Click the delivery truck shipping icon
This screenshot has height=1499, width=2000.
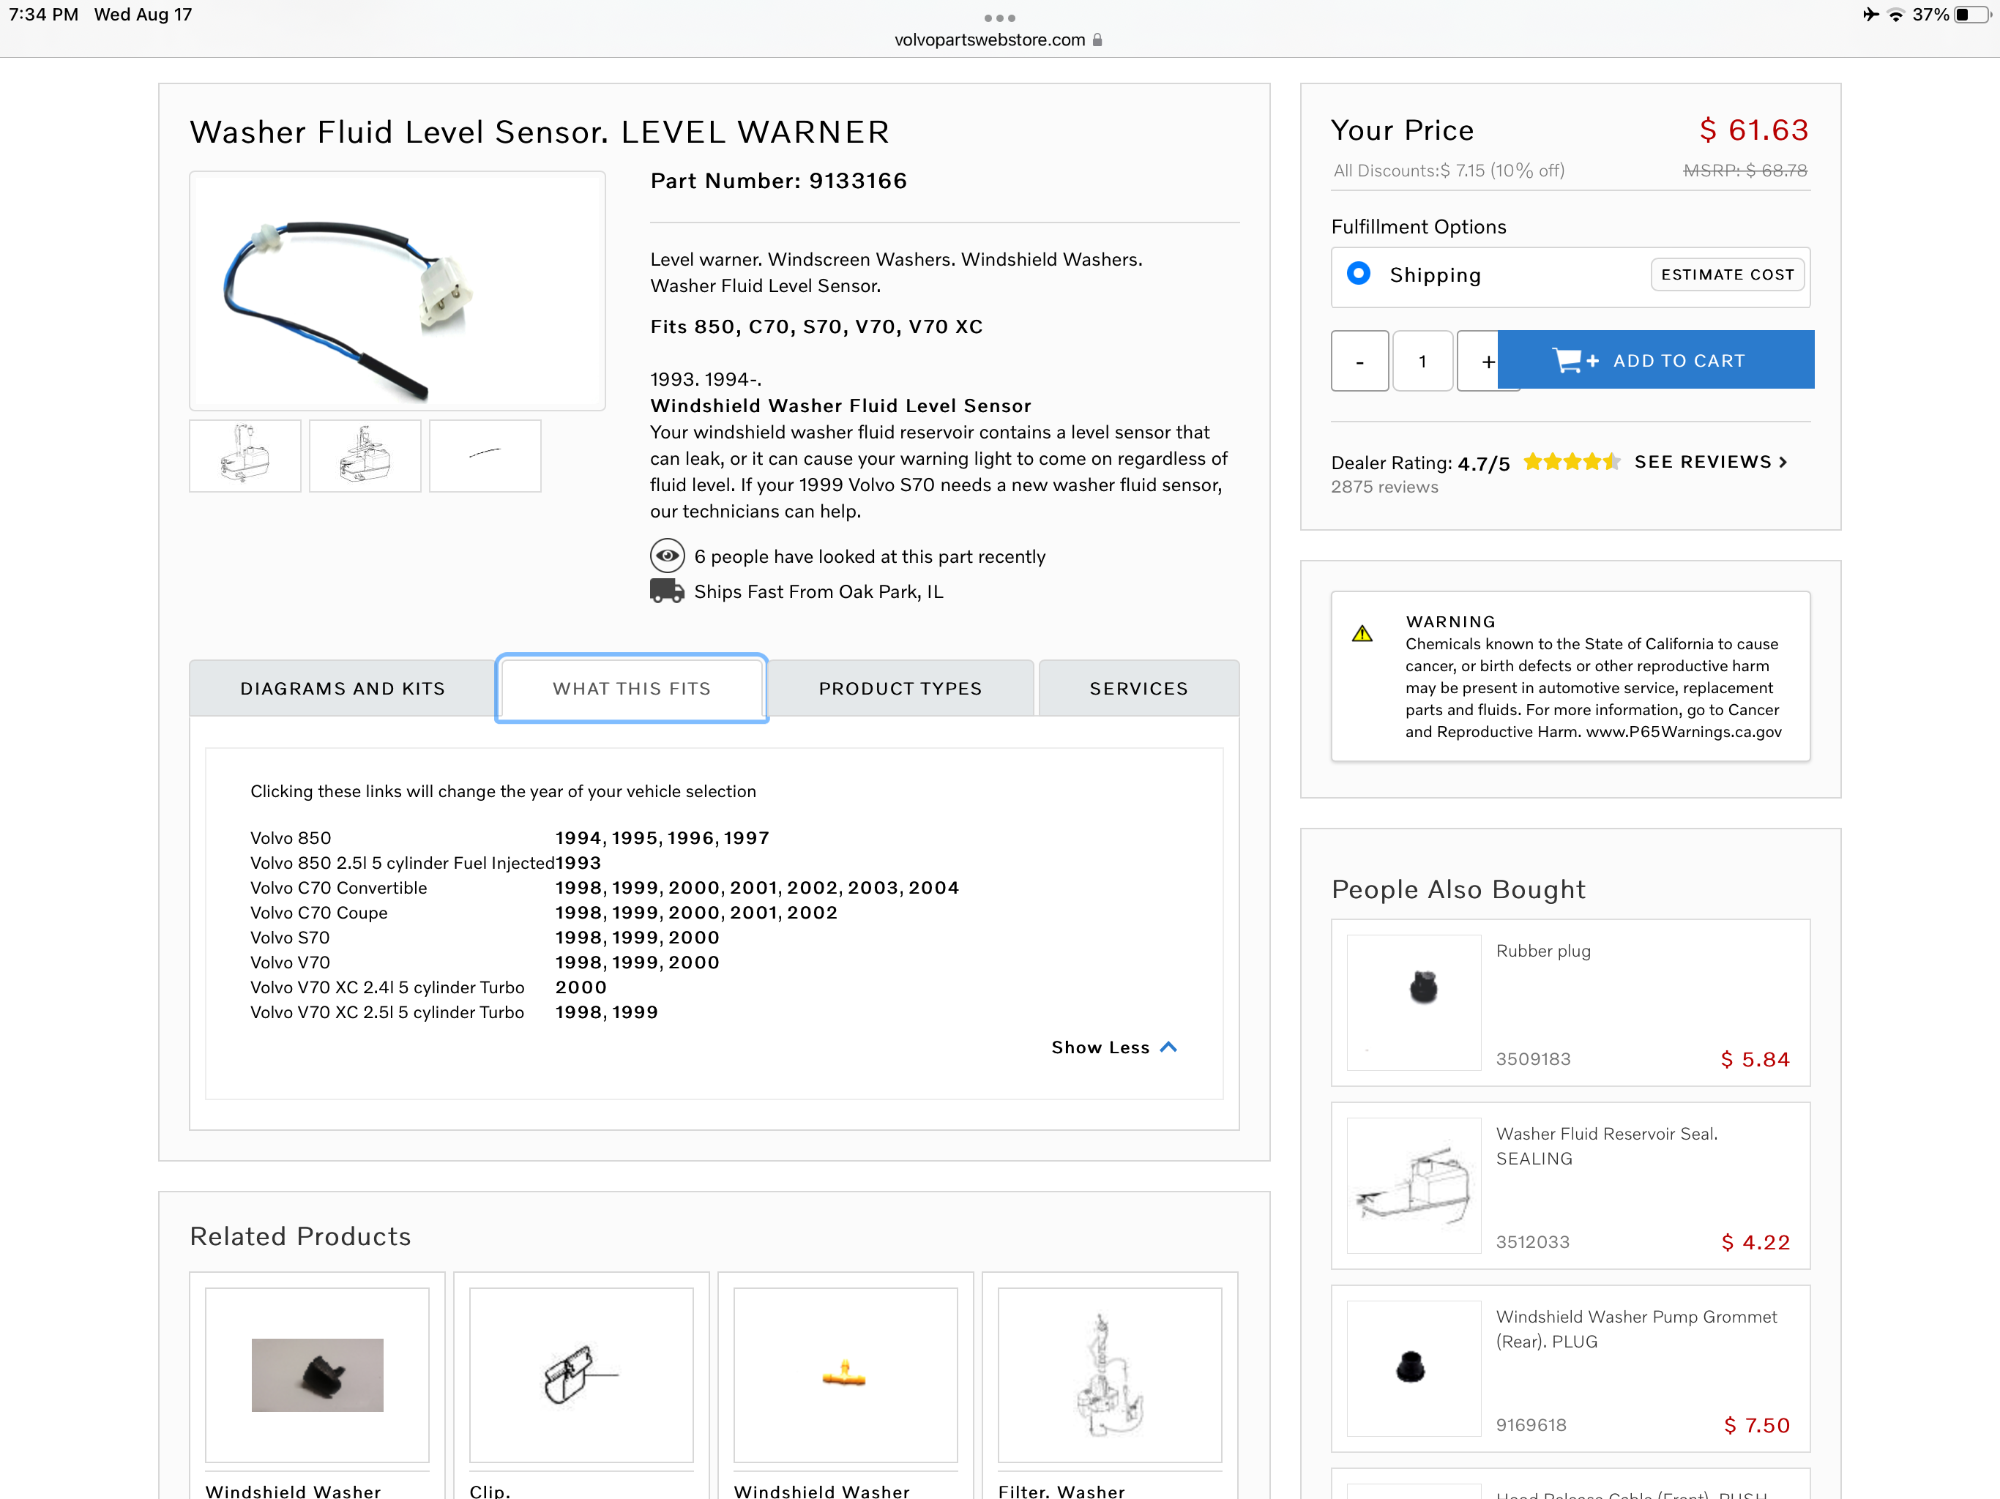pos(667,591)
